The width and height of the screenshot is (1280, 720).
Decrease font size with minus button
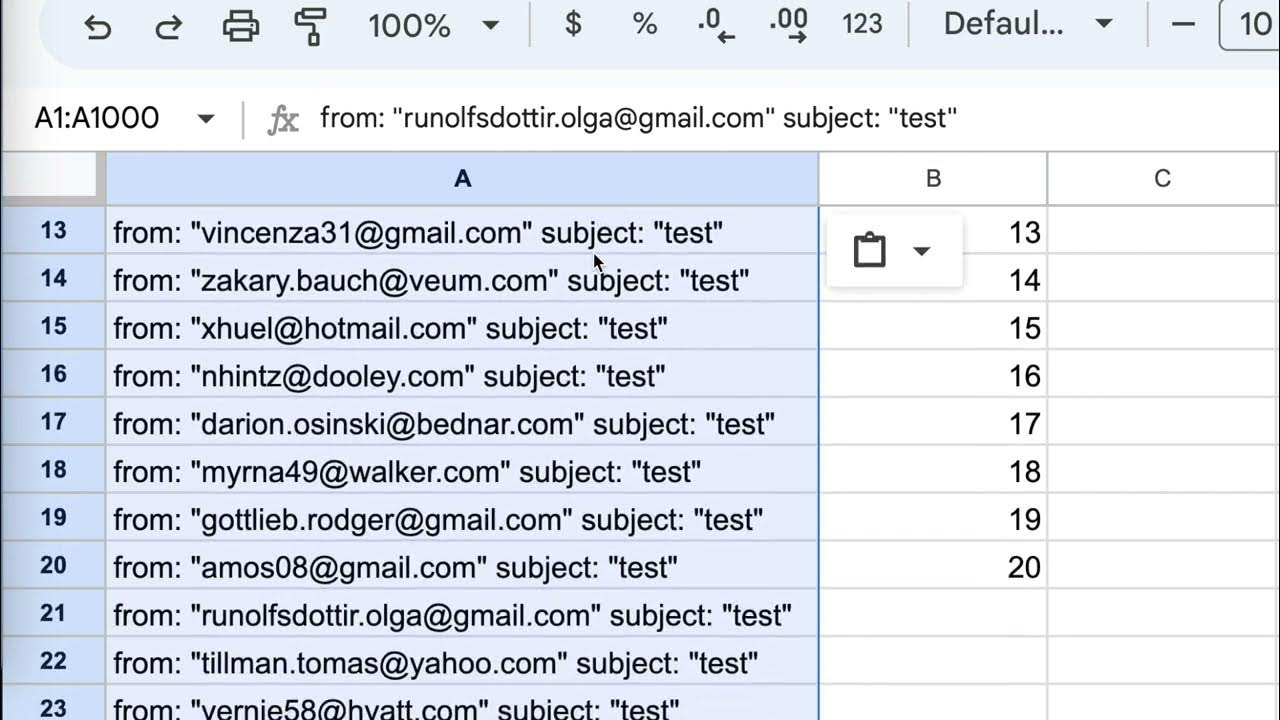coord(1183,24)
